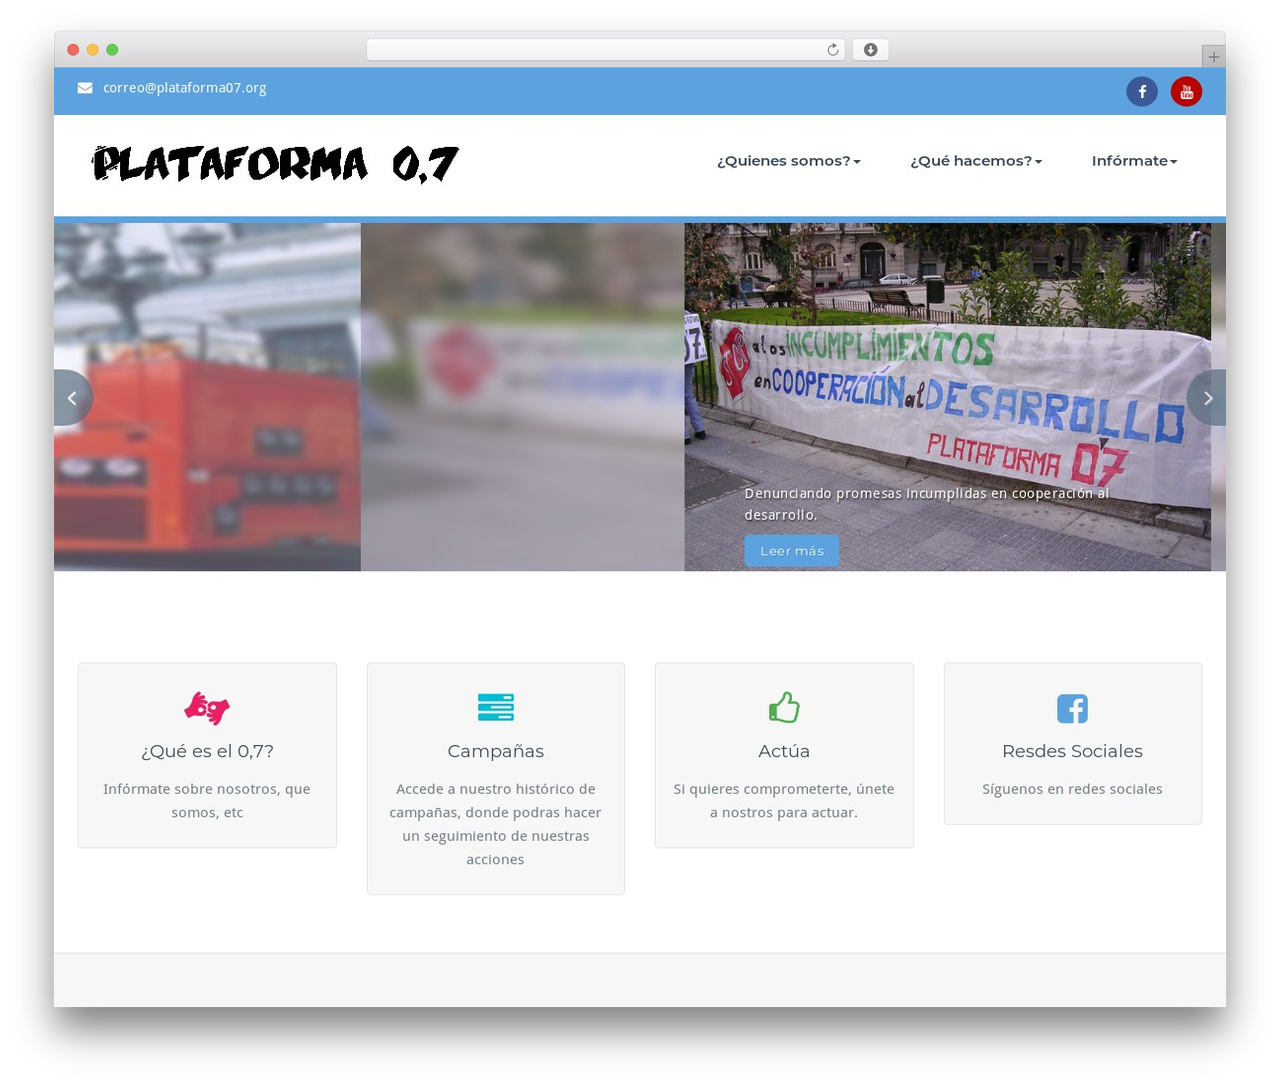Click the browser reload icon
Image resolution: width=1280 pixels, height=1084 pixels.
(x=832, y=50)
